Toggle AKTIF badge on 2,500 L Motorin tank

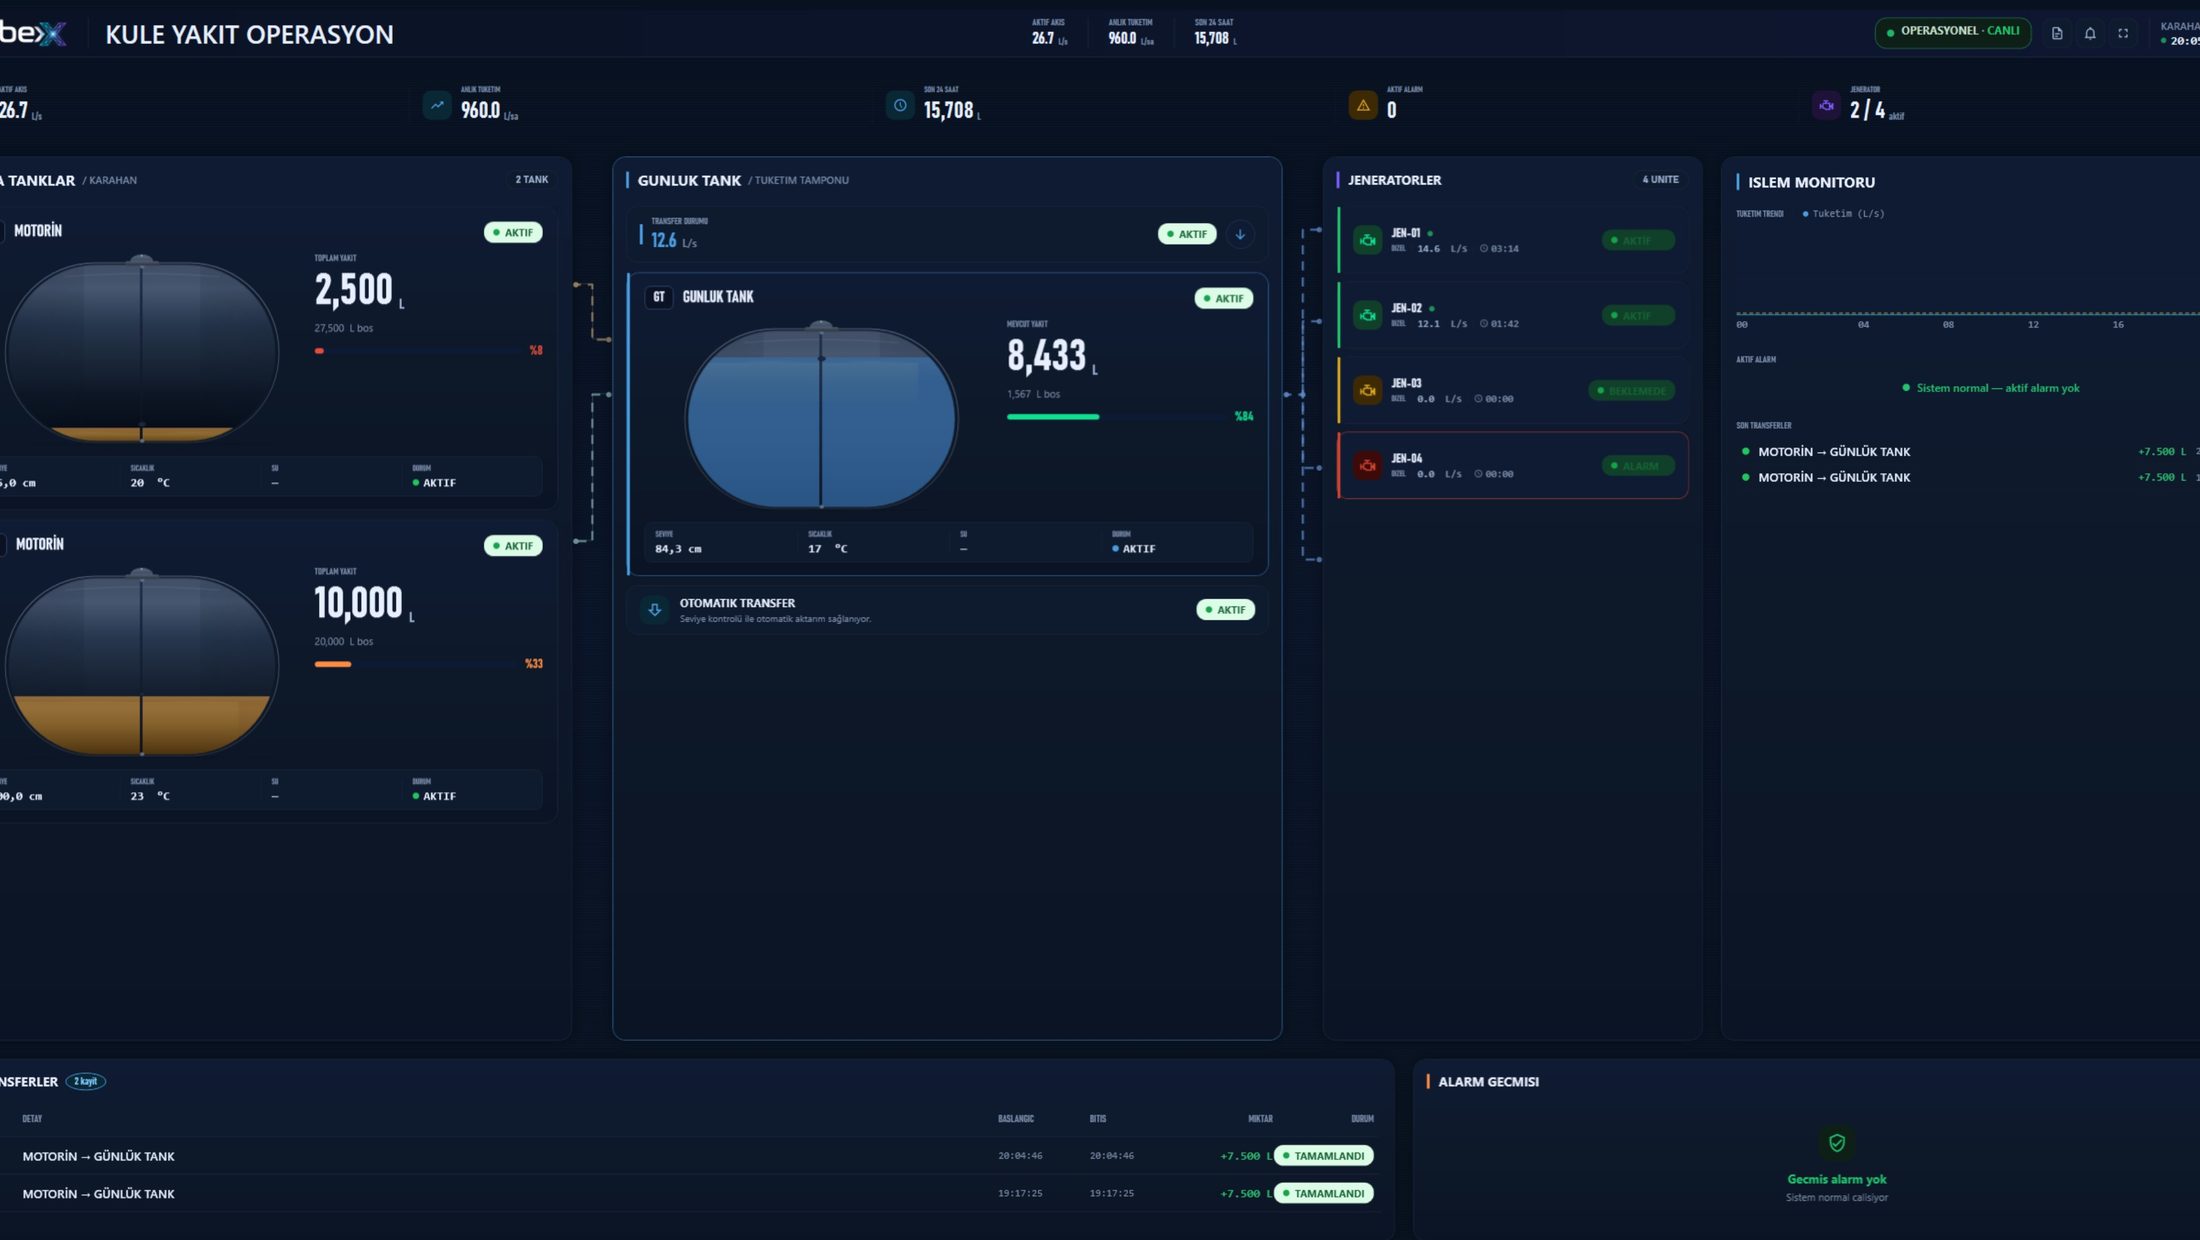coord(513,232)
